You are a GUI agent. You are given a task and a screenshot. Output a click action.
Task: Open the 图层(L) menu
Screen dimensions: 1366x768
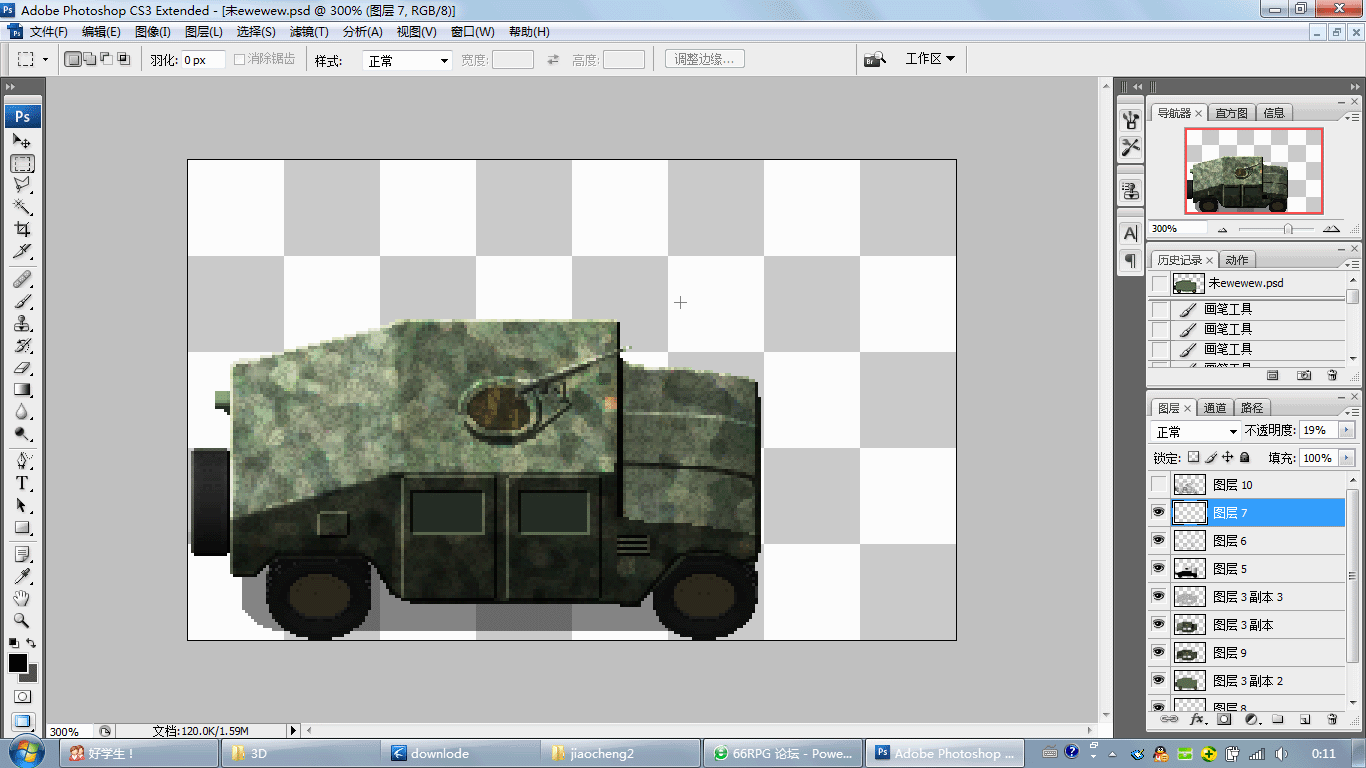(204, 32)
